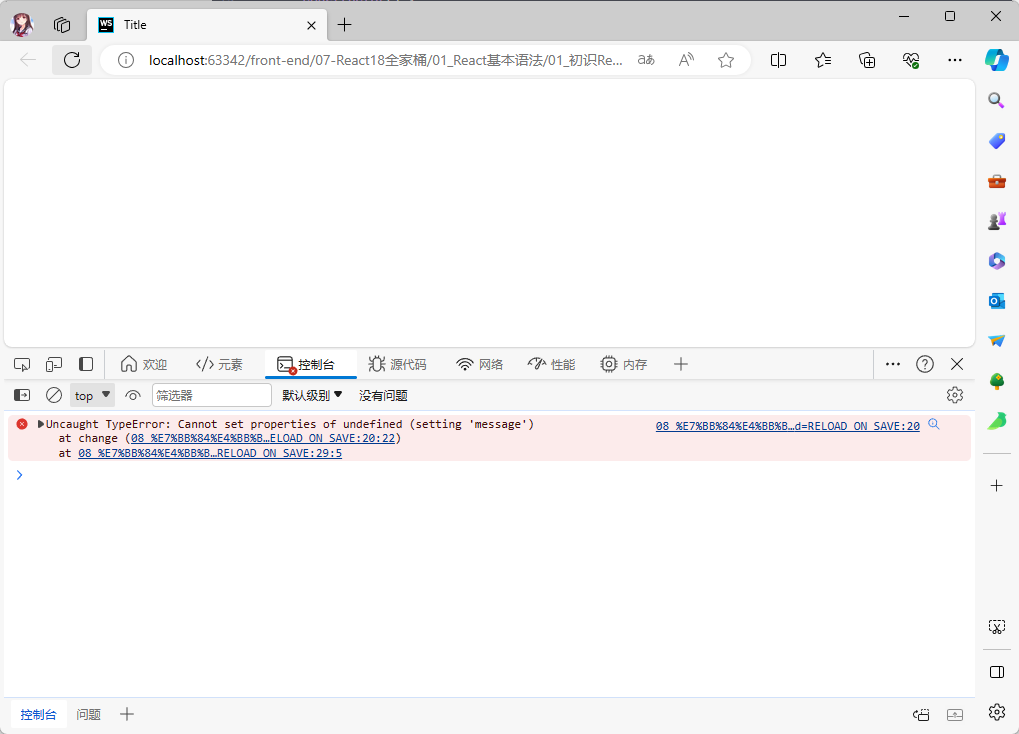Click the 没有问题 issues button
The image size is (1019, 734).
point(383,395)
